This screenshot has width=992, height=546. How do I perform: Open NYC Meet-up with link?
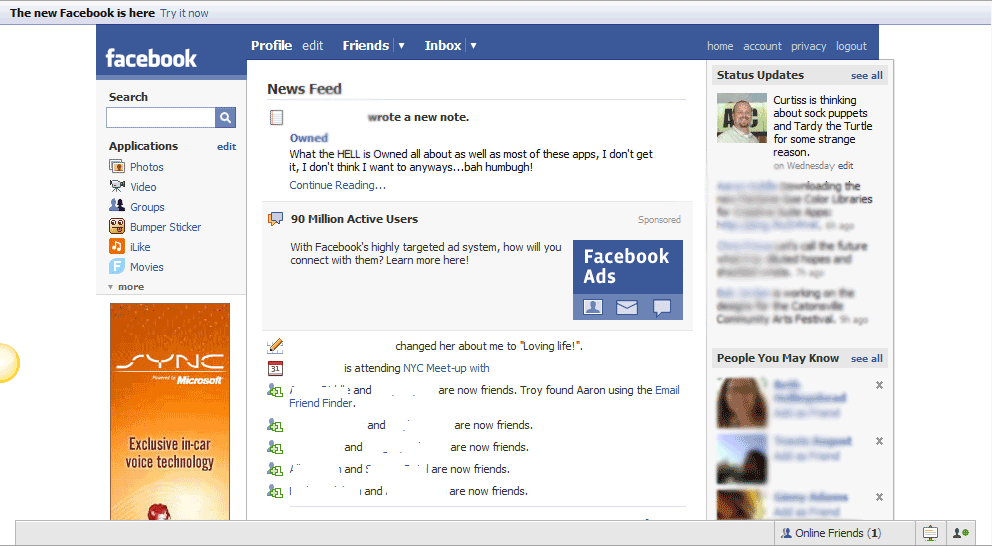(446, 368)
